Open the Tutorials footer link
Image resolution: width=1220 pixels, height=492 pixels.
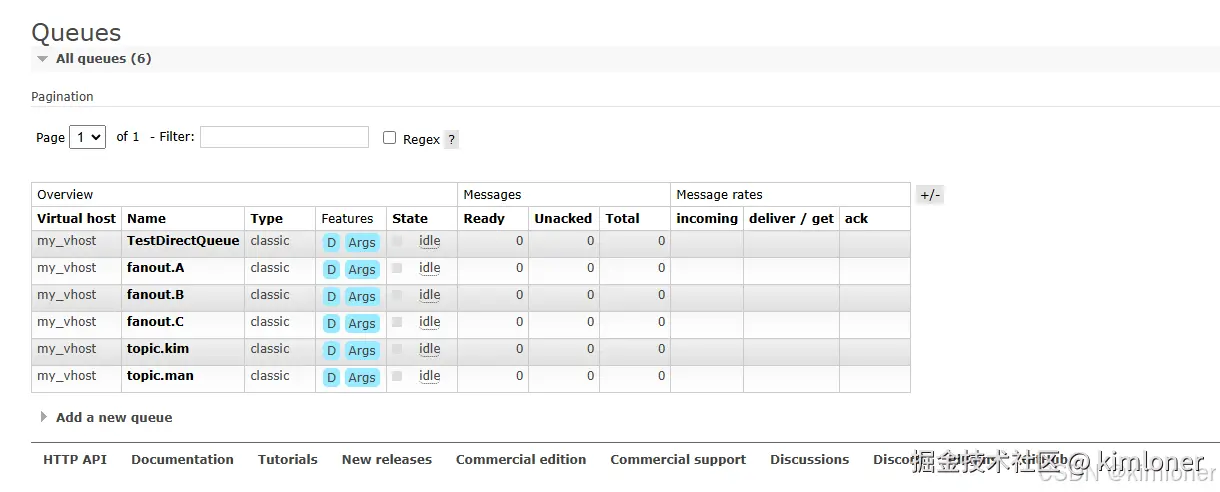click(287, 460)
